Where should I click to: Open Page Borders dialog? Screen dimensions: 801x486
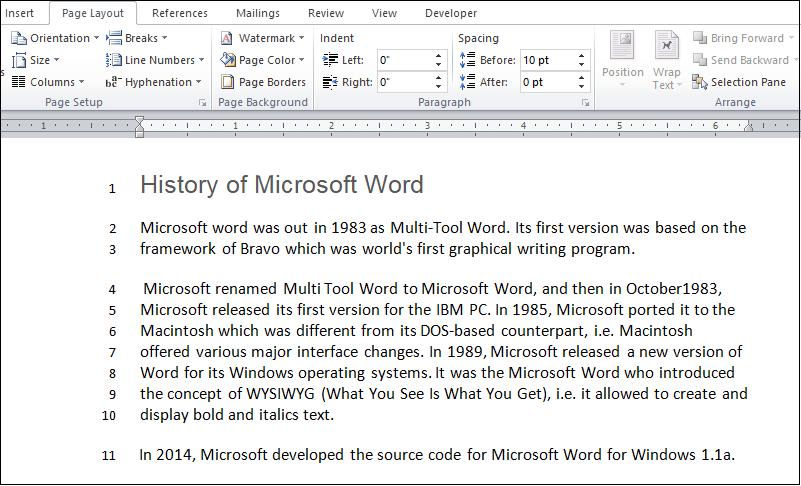(x=263, y=82)
